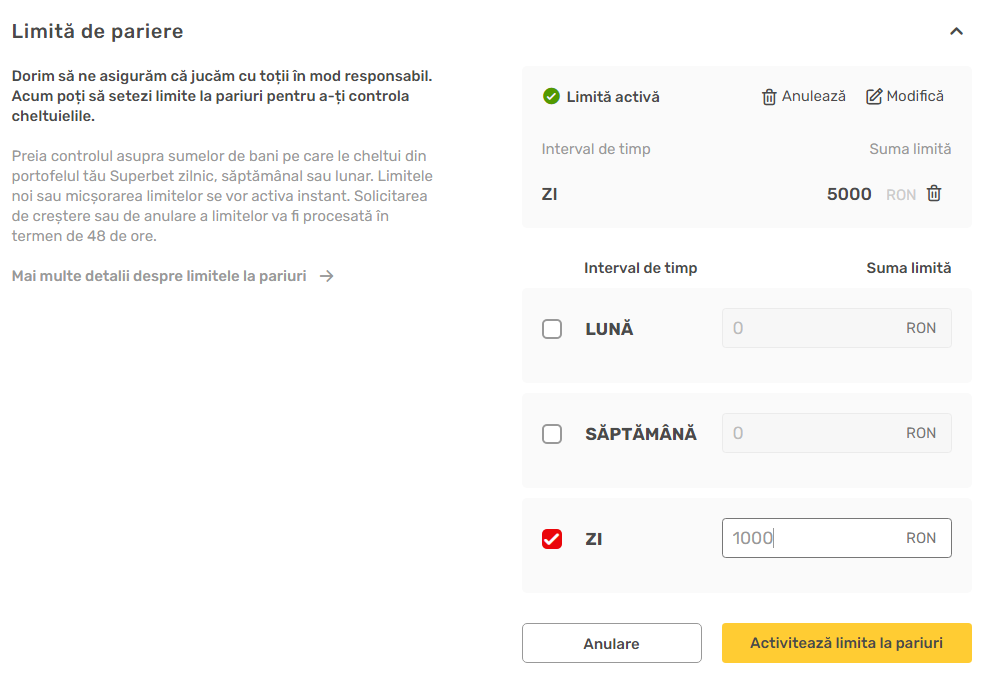Screen dimensions: 986x678
Task: Delete the 5000 RON daily limit
Action: (934, 194)
